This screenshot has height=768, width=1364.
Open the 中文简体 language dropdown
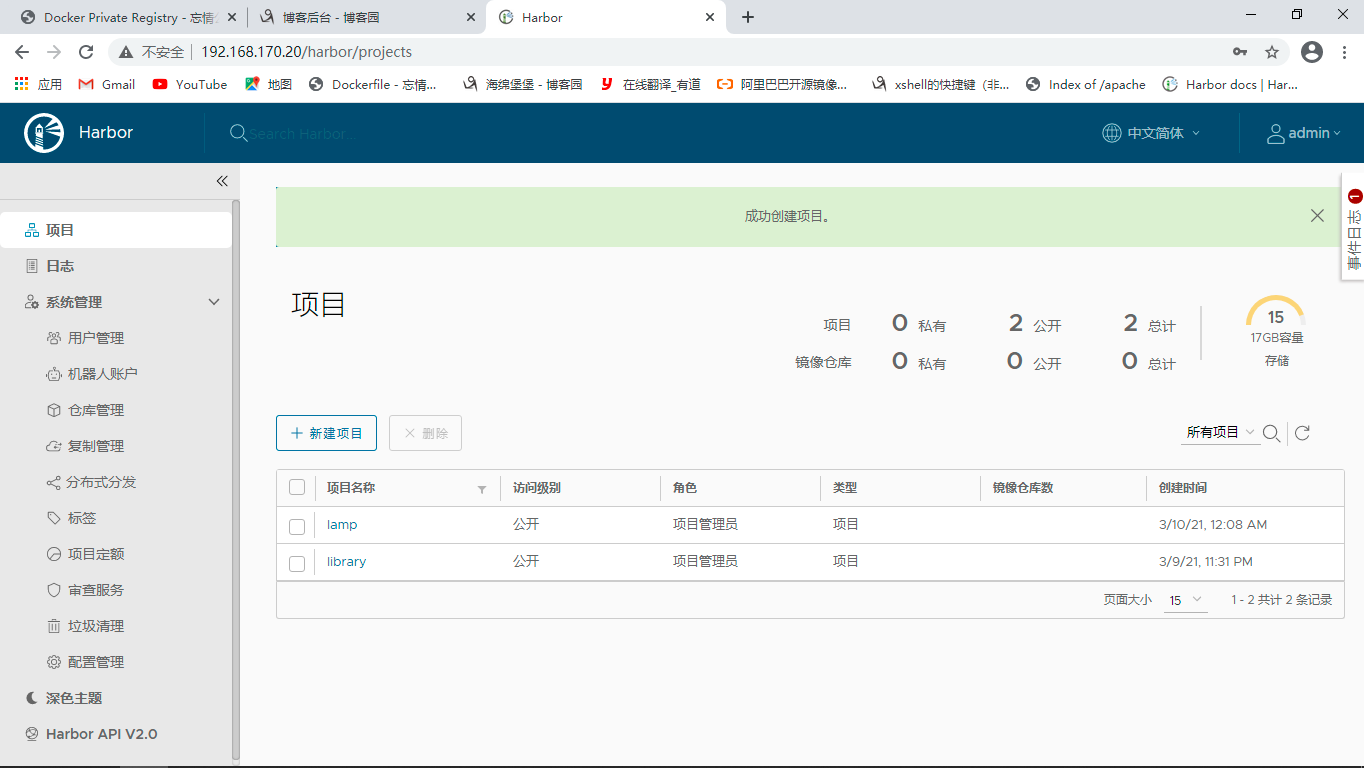click(1151, 133)
